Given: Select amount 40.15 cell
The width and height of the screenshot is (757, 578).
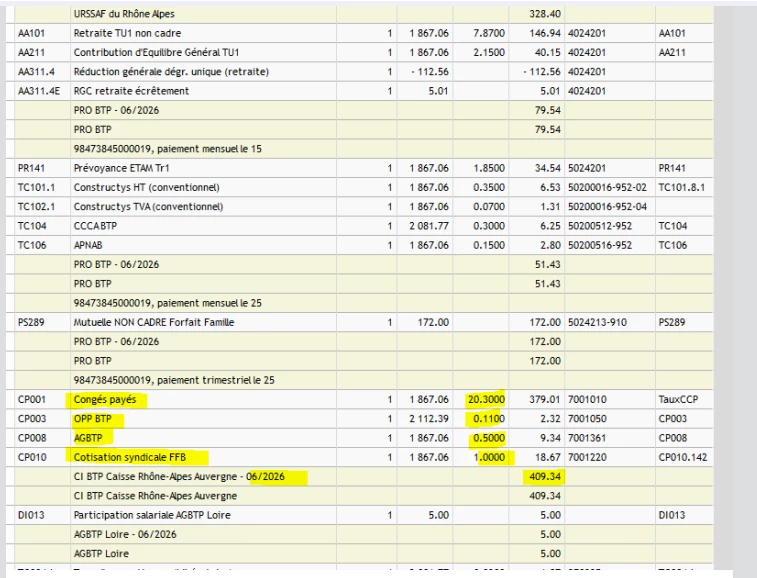Looking at the screenshot, I should [547, 53].
